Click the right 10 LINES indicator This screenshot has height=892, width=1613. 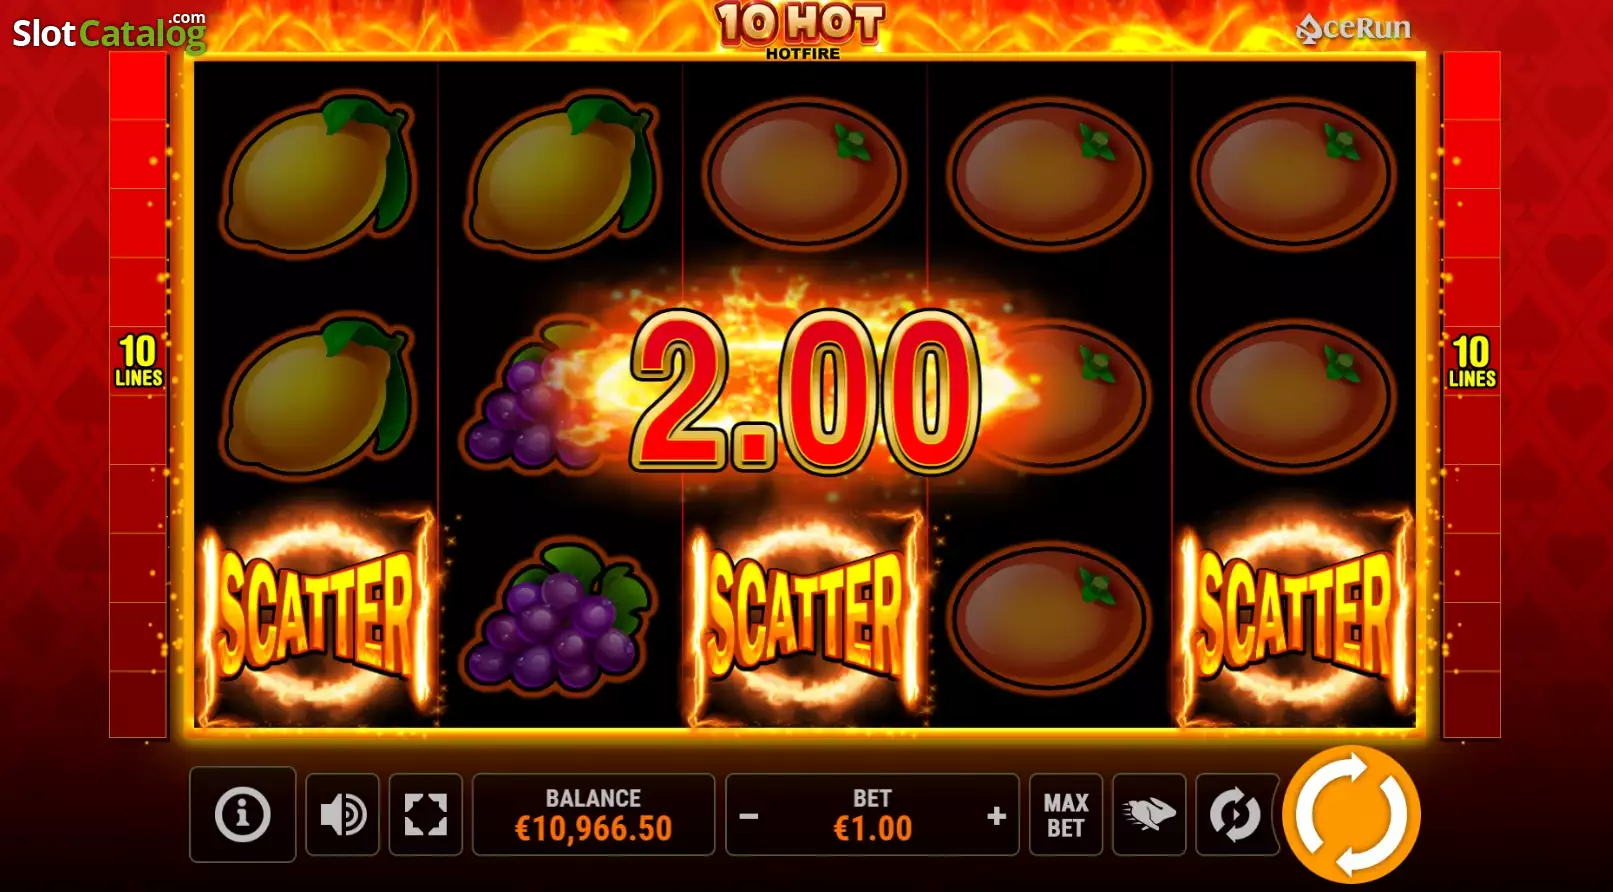click(1472, 361)
